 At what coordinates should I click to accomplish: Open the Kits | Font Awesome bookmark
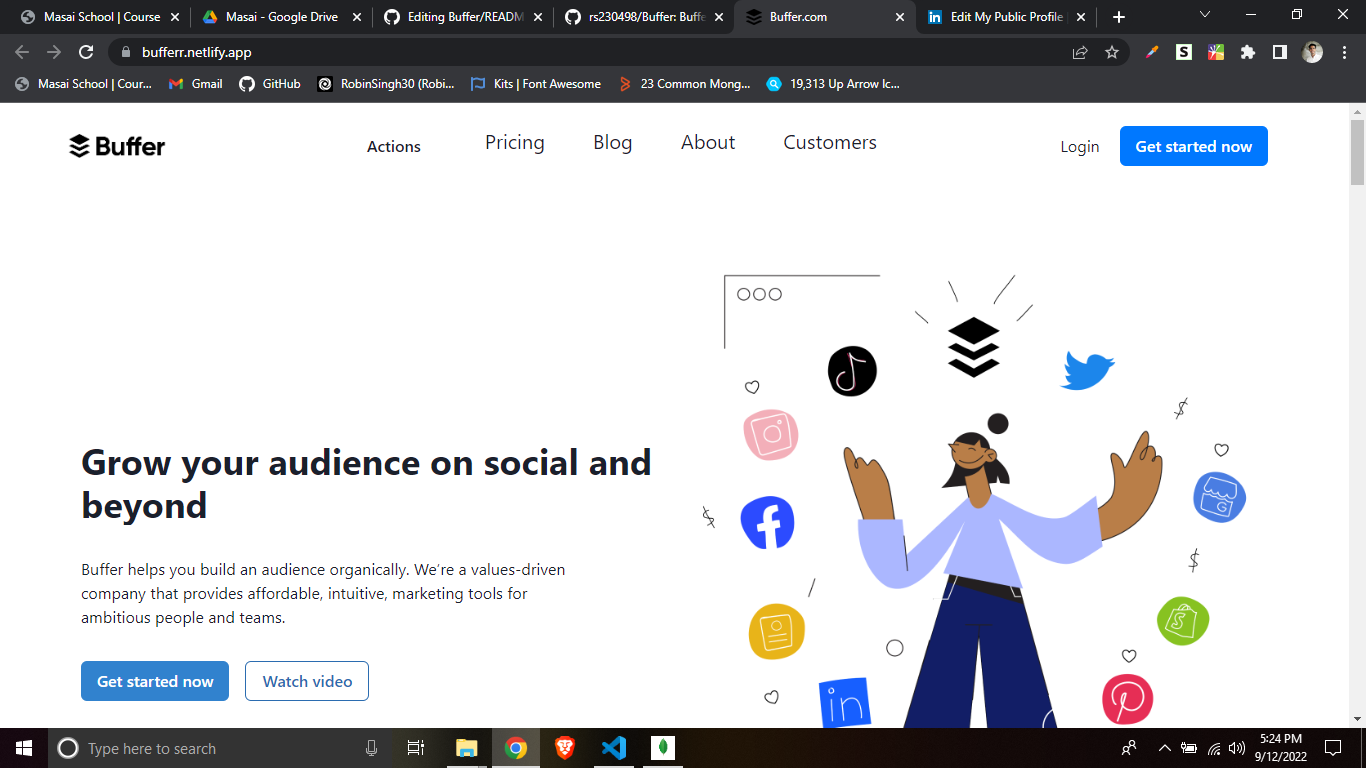pos(536,84)
